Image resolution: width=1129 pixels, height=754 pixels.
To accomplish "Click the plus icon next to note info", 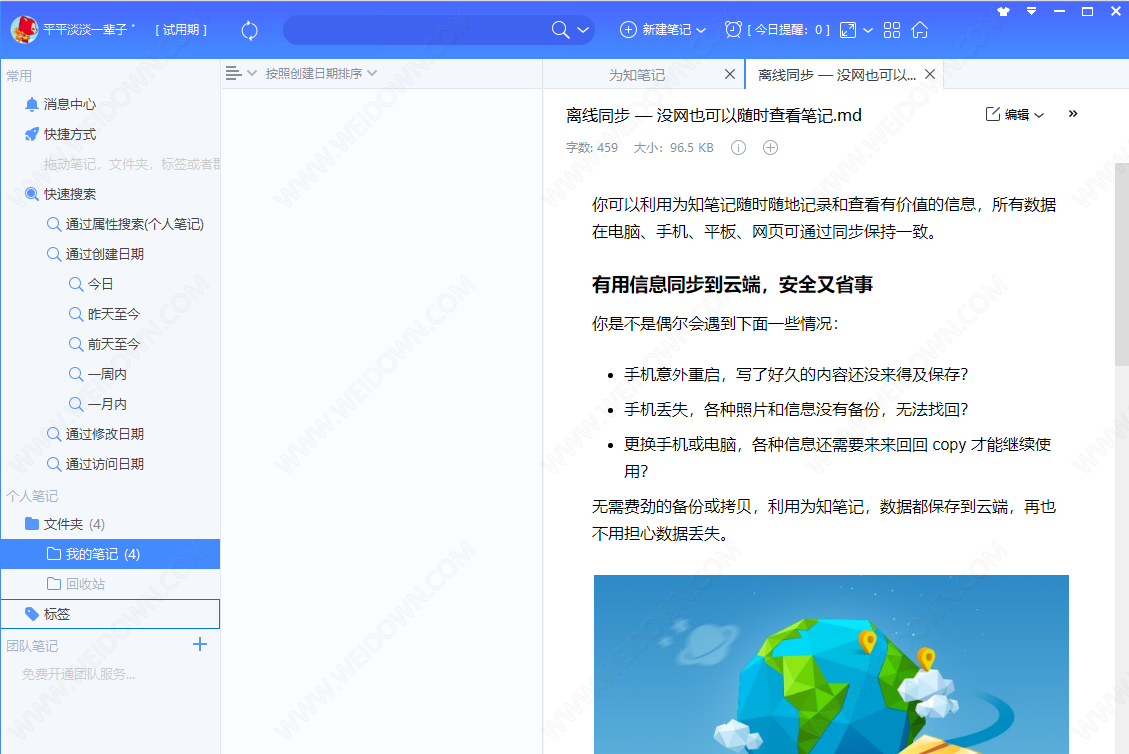I will [x=770, y=147].
